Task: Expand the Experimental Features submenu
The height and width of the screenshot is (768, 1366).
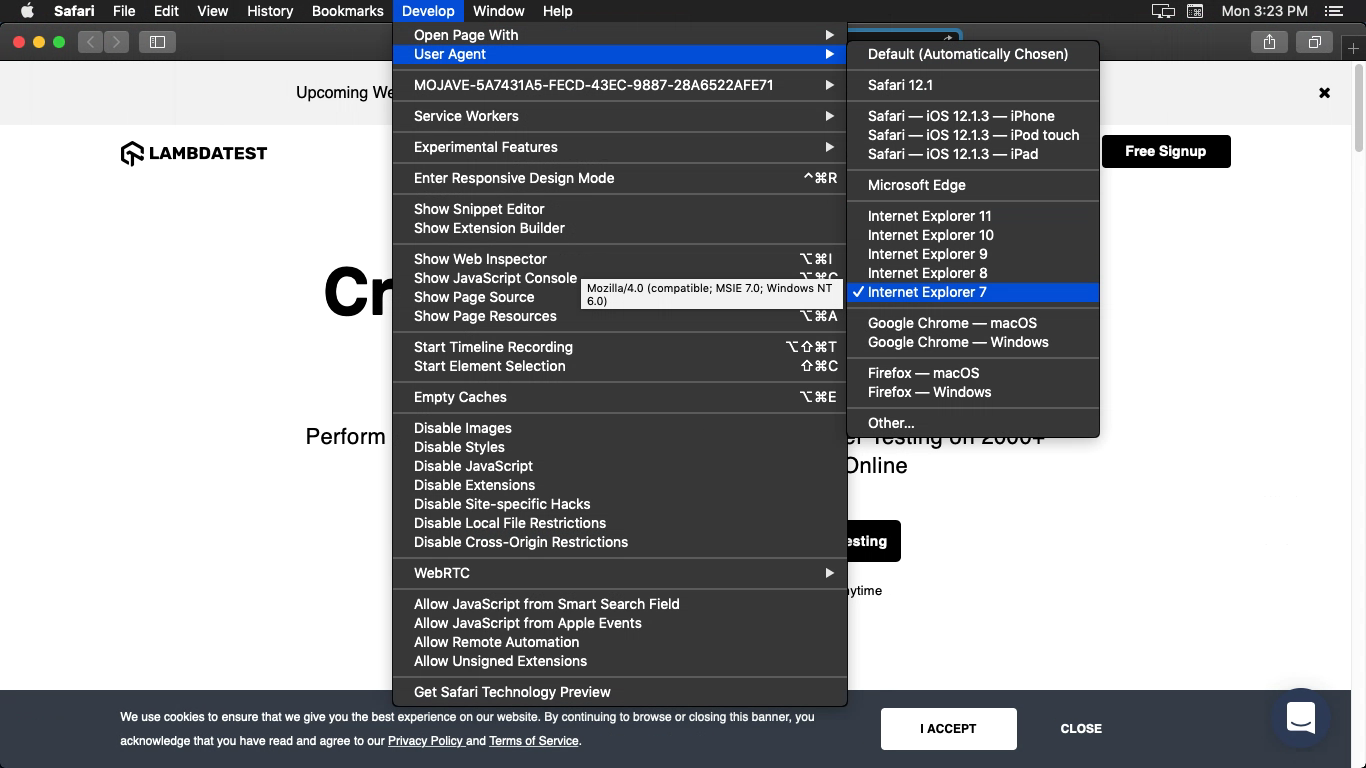Action: pyautogui.click(x=620, y=147)
